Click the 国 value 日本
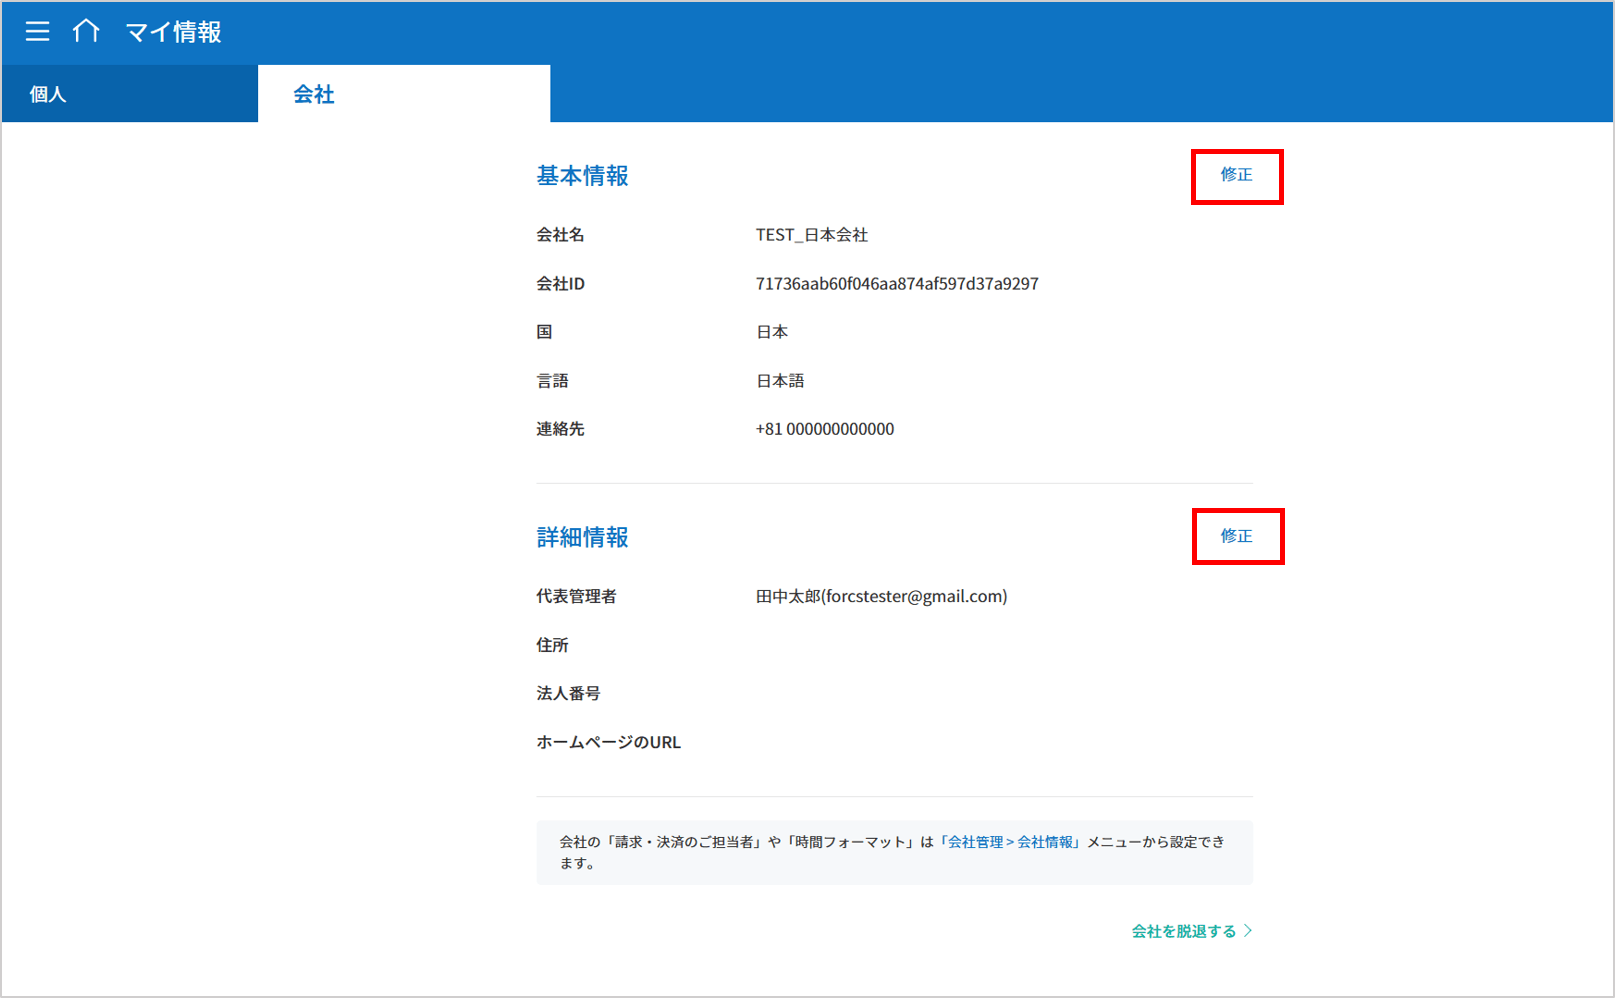This screenshot has width=1615, height=998. [x=771, y=332]
